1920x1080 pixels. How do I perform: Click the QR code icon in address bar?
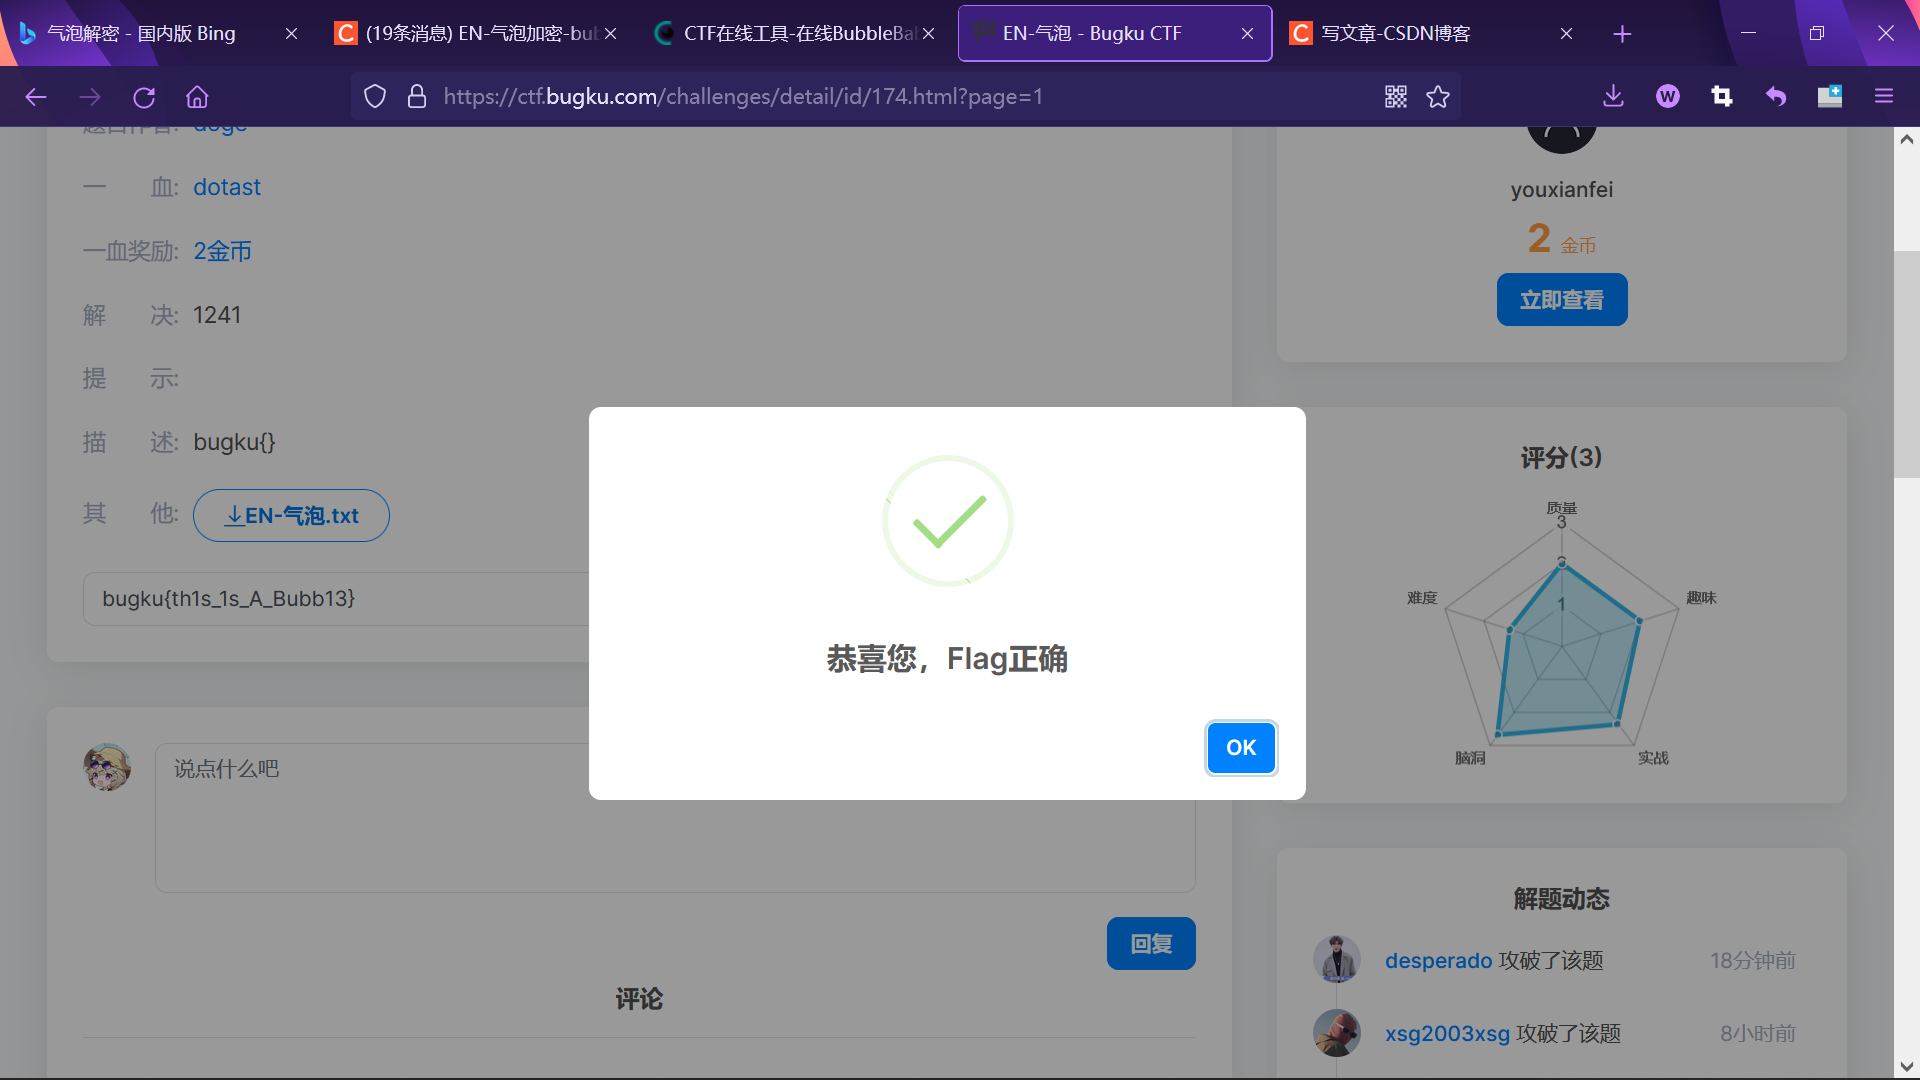pyautogui.click(x=1395, y=97)
